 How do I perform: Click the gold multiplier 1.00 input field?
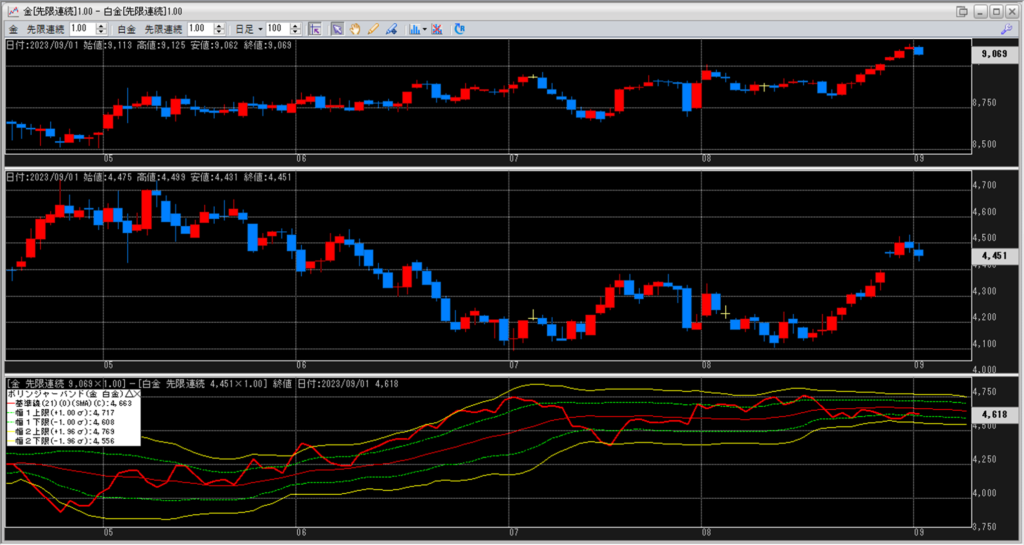[80, 29]
